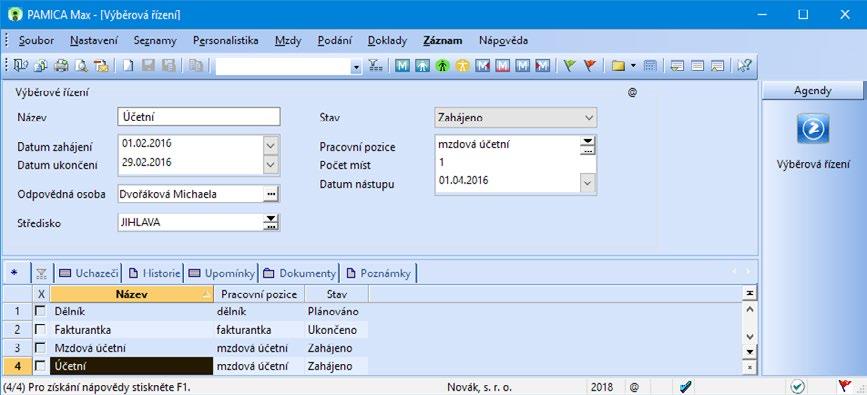This screenshot has width=867, height=395.
Task: Open print preview magnifier icon
Action: pos(81,66)
